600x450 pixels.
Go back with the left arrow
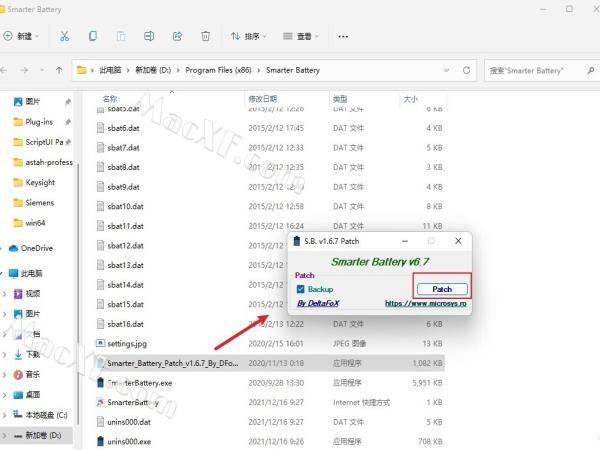4,70
